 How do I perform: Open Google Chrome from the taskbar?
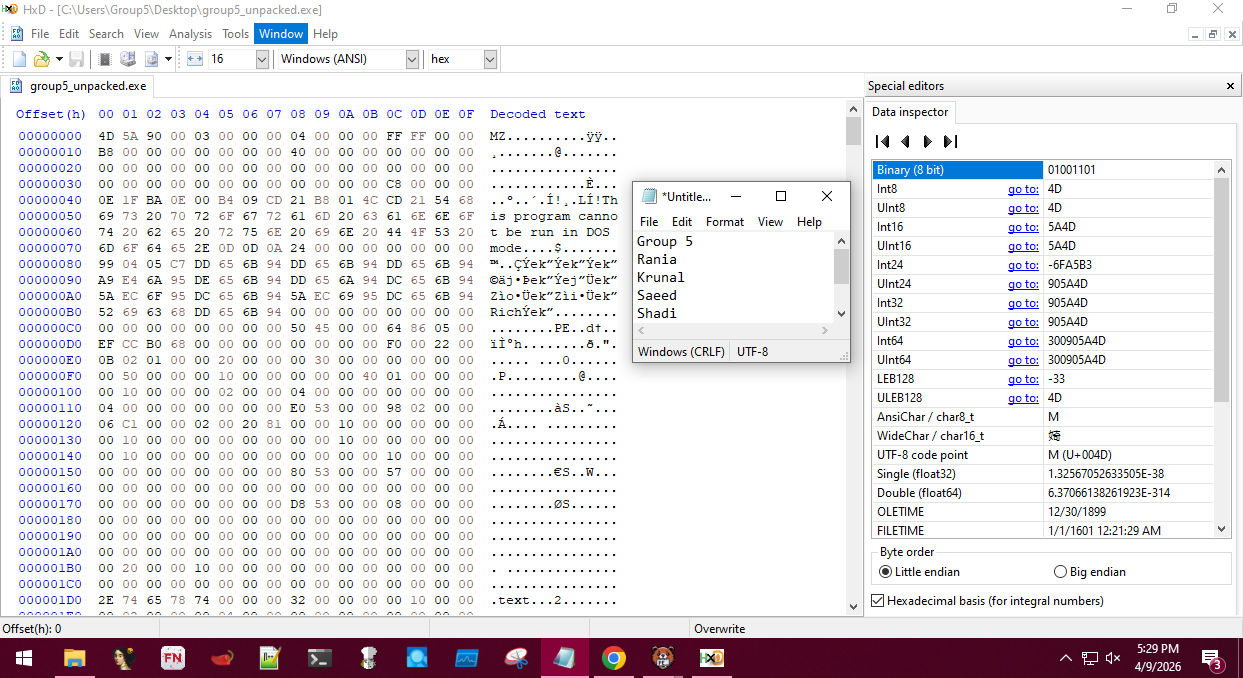pyautogui.click(x=613, y=658)
